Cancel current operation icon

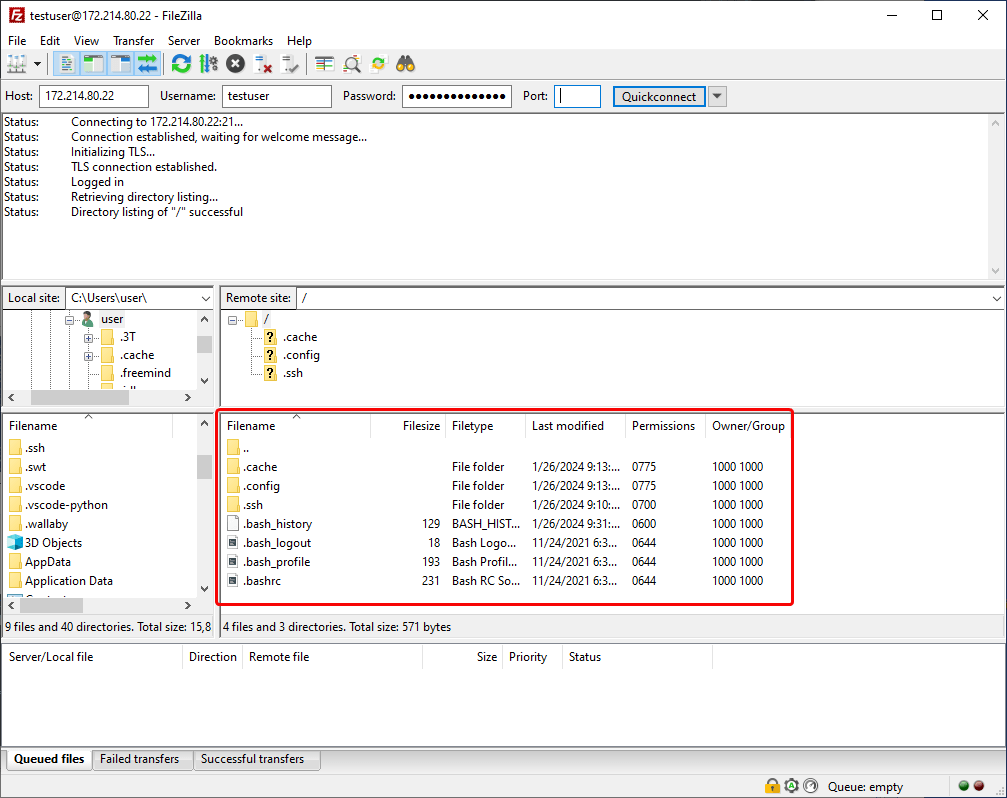point(236,64)
